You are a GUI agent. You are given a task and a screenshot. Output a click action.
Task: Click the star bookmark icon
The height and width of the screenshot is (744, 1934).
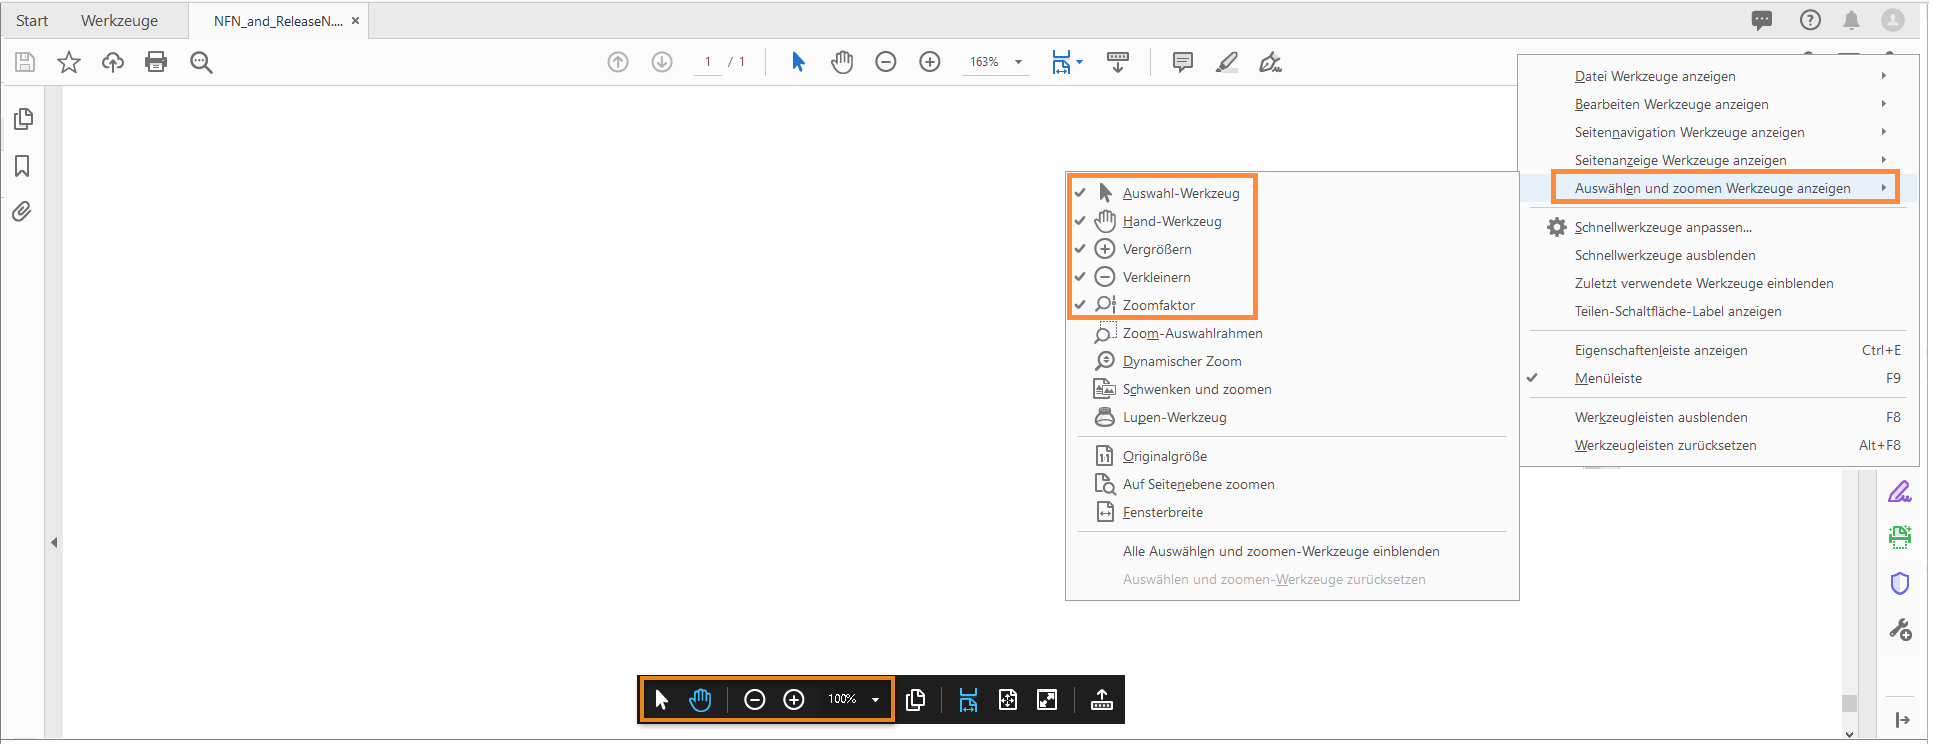tap(69, 62)
